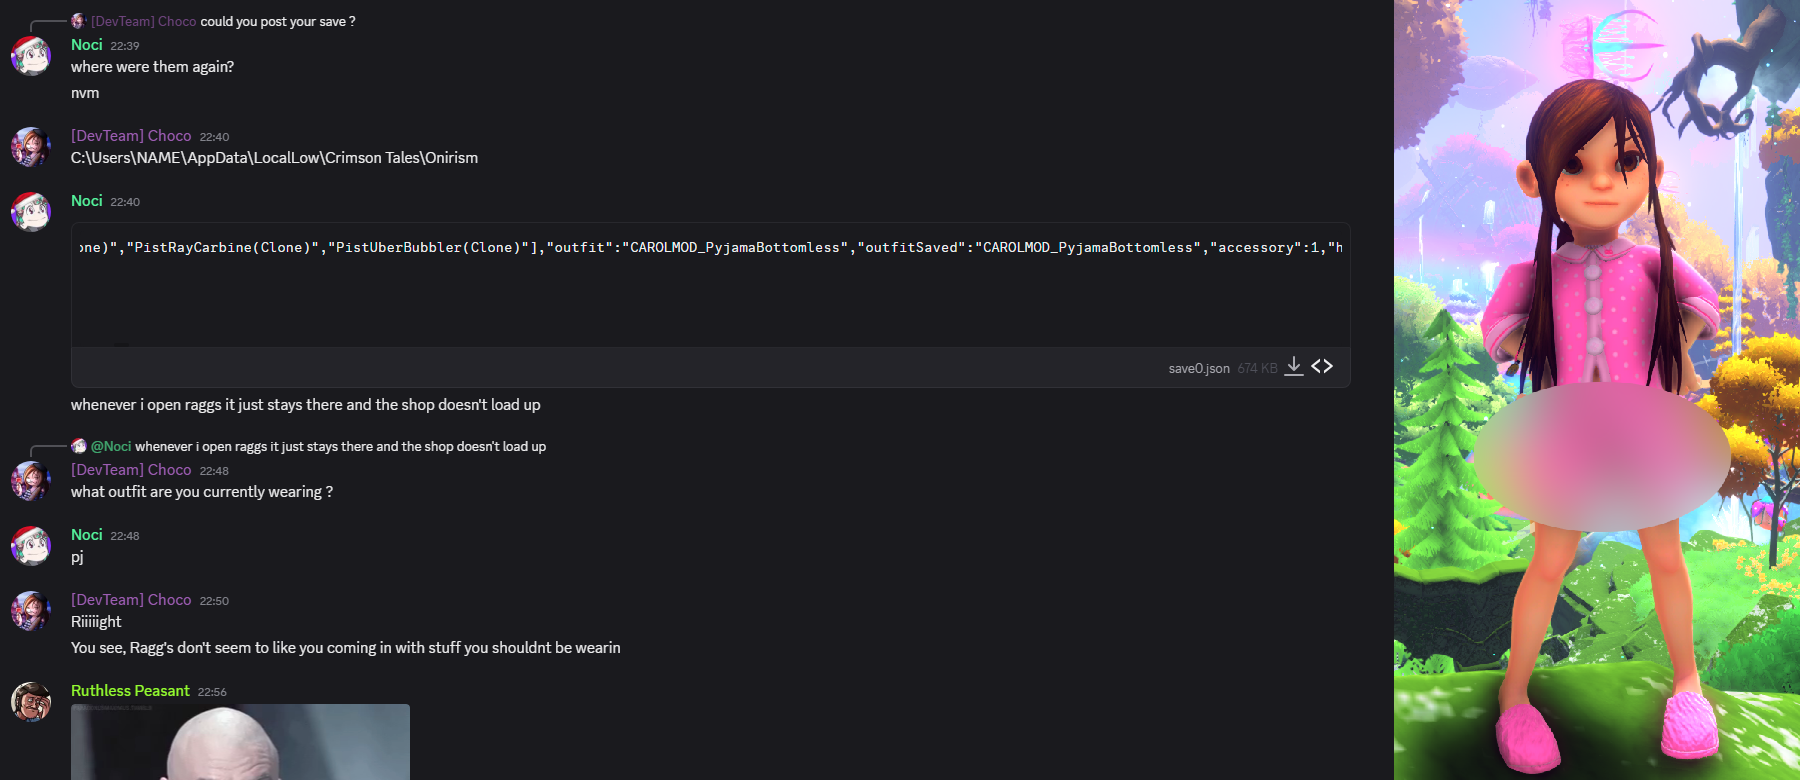
Task: Click the message starting "You see, Ragg's don't seem"
Action: pos(345,648)
